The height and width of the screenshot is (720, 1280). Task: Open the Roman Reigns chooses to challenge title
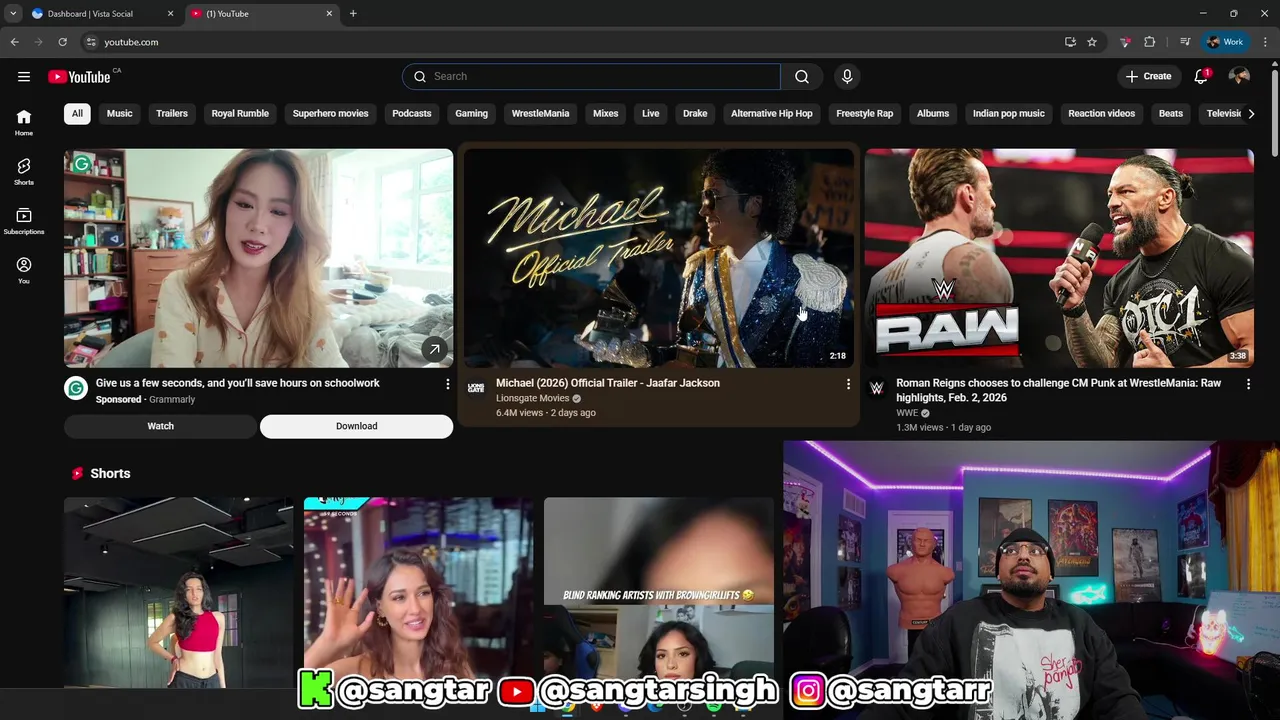click(x=1058, y=390)
